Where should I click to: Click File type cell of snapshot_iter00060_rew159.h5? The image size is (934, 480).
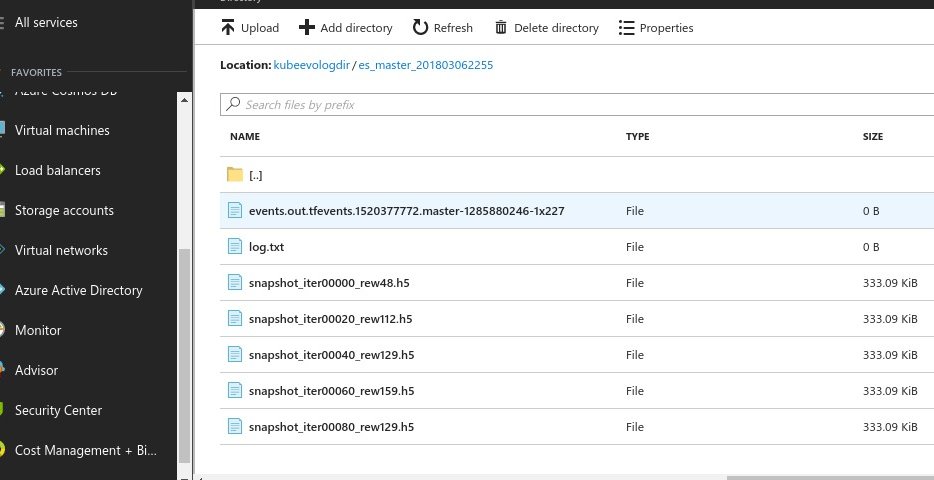click(x=635, y=391)
